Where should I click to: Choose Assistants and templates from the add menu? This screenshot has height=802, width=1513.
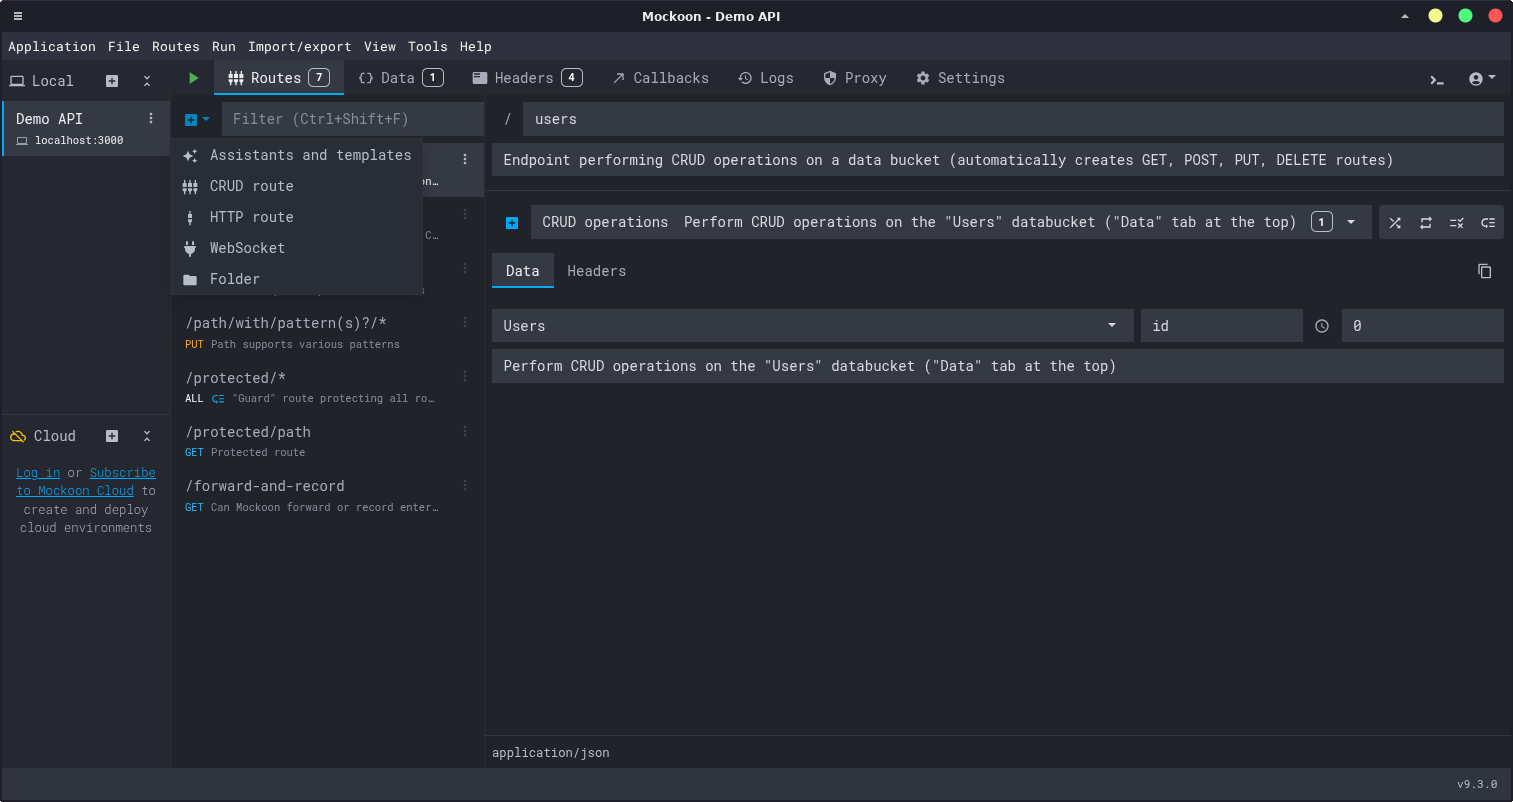click(x=297, y=155)
